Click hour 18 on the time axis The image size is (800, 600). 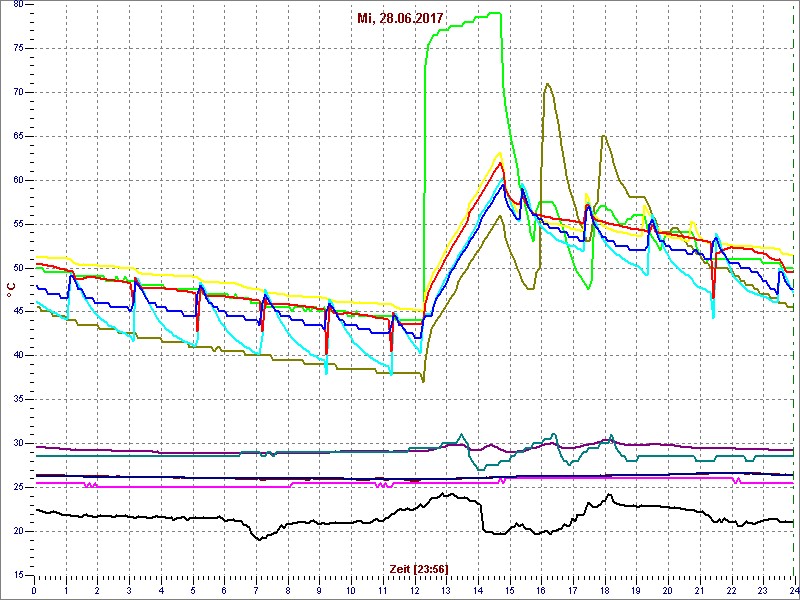tap(605, 591)
